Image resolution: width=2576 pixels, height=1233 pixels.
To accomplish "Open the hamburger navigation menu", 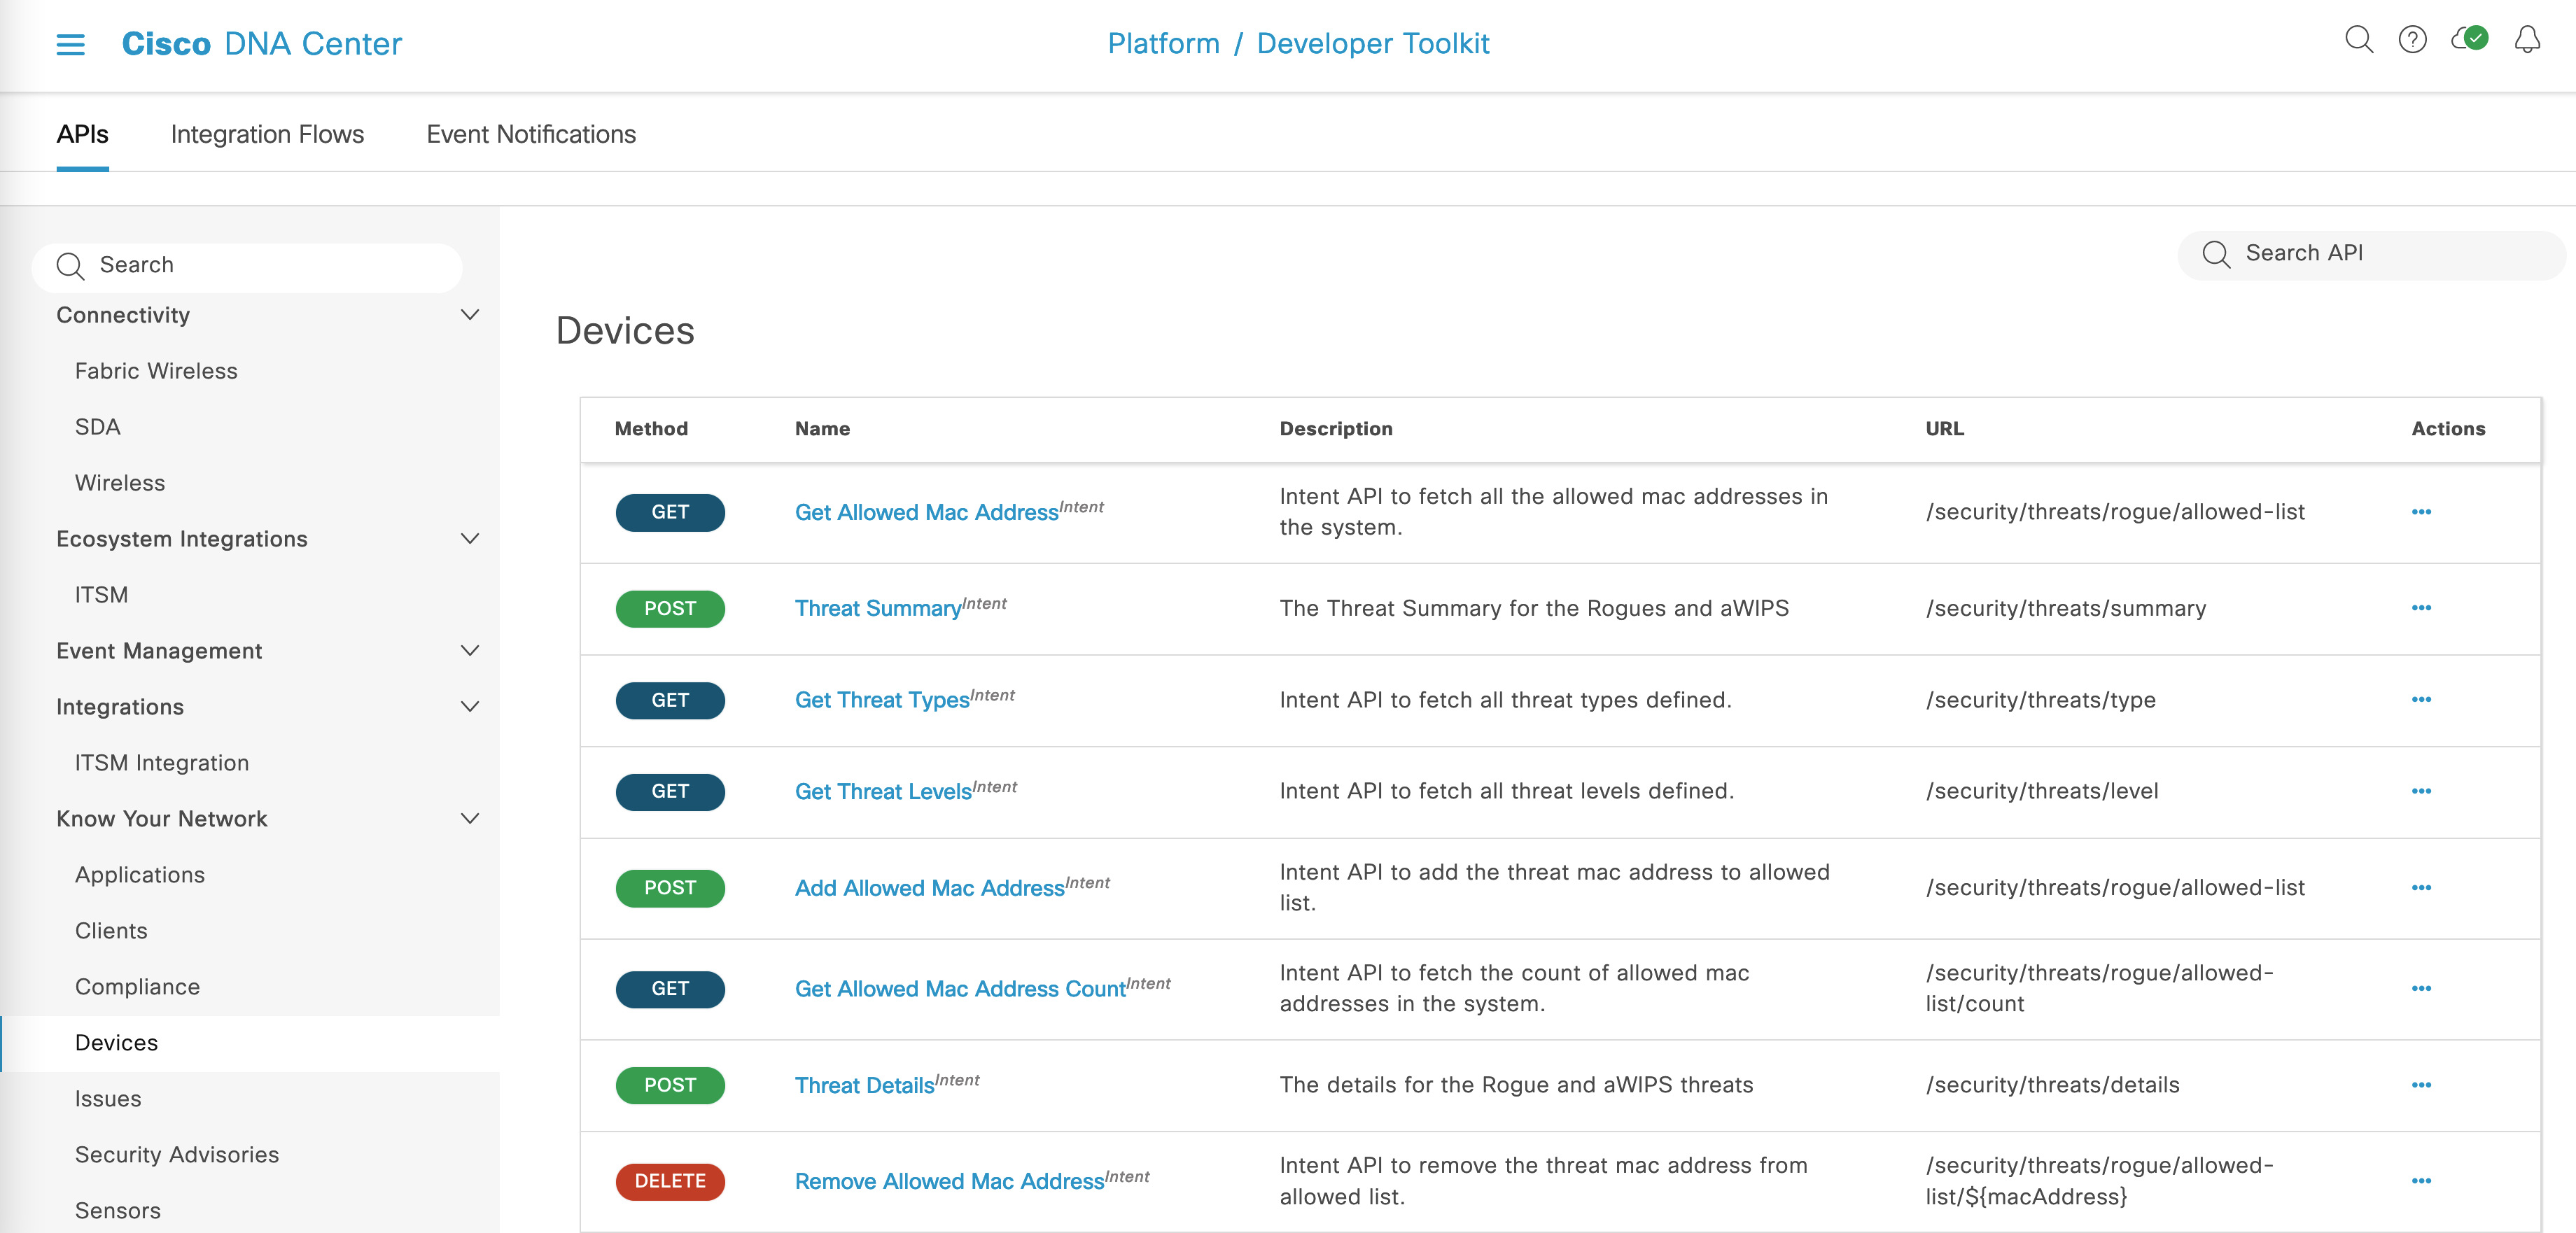I will 70,44.
